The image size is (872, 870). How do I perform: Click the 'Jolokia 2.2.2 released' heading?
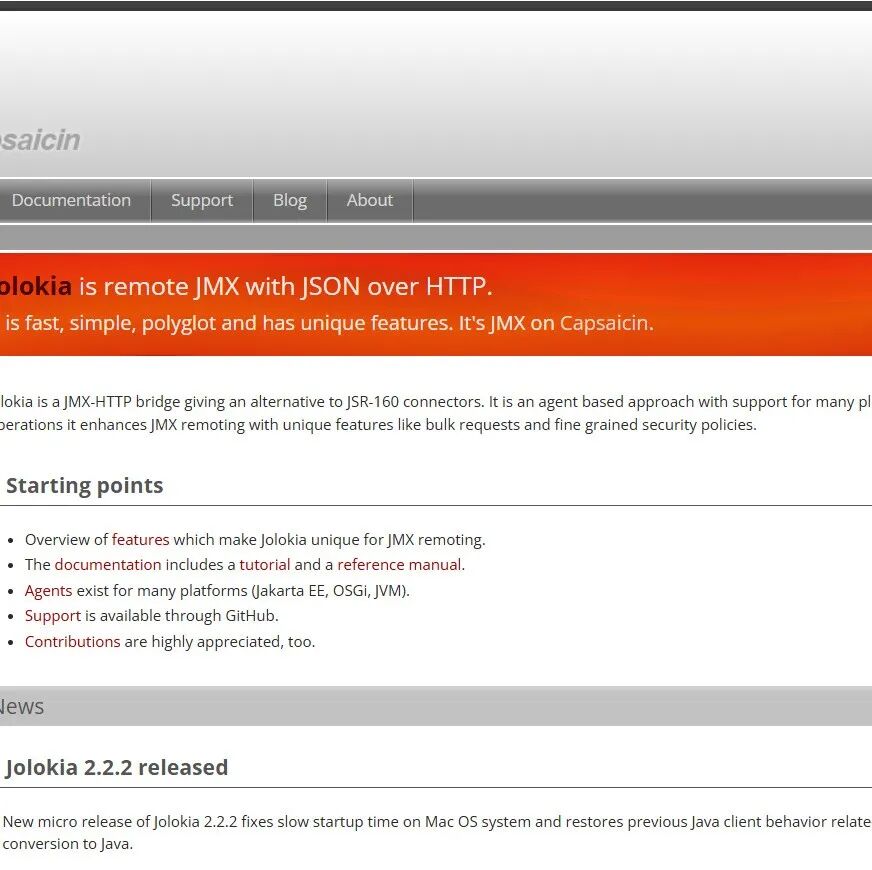(x=117, y=768)
